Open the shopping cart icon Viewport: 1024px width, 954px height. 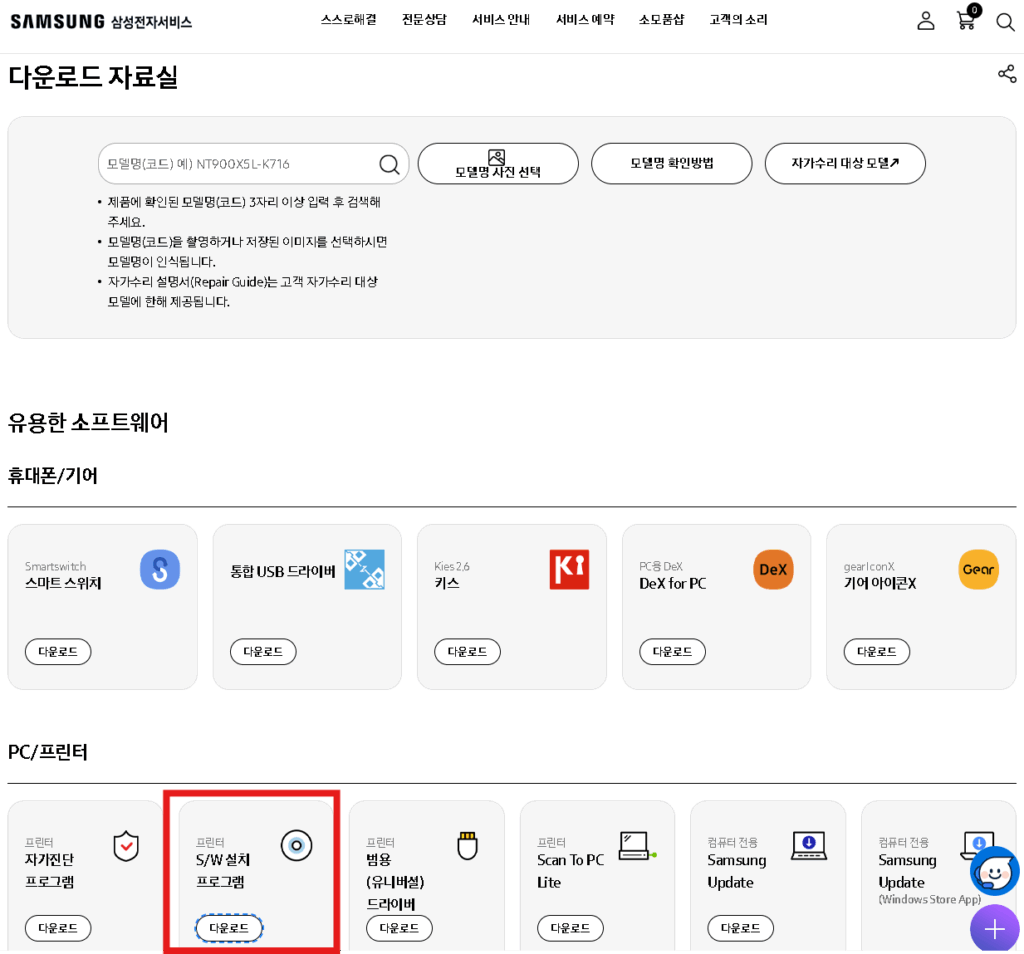[967, 19]
